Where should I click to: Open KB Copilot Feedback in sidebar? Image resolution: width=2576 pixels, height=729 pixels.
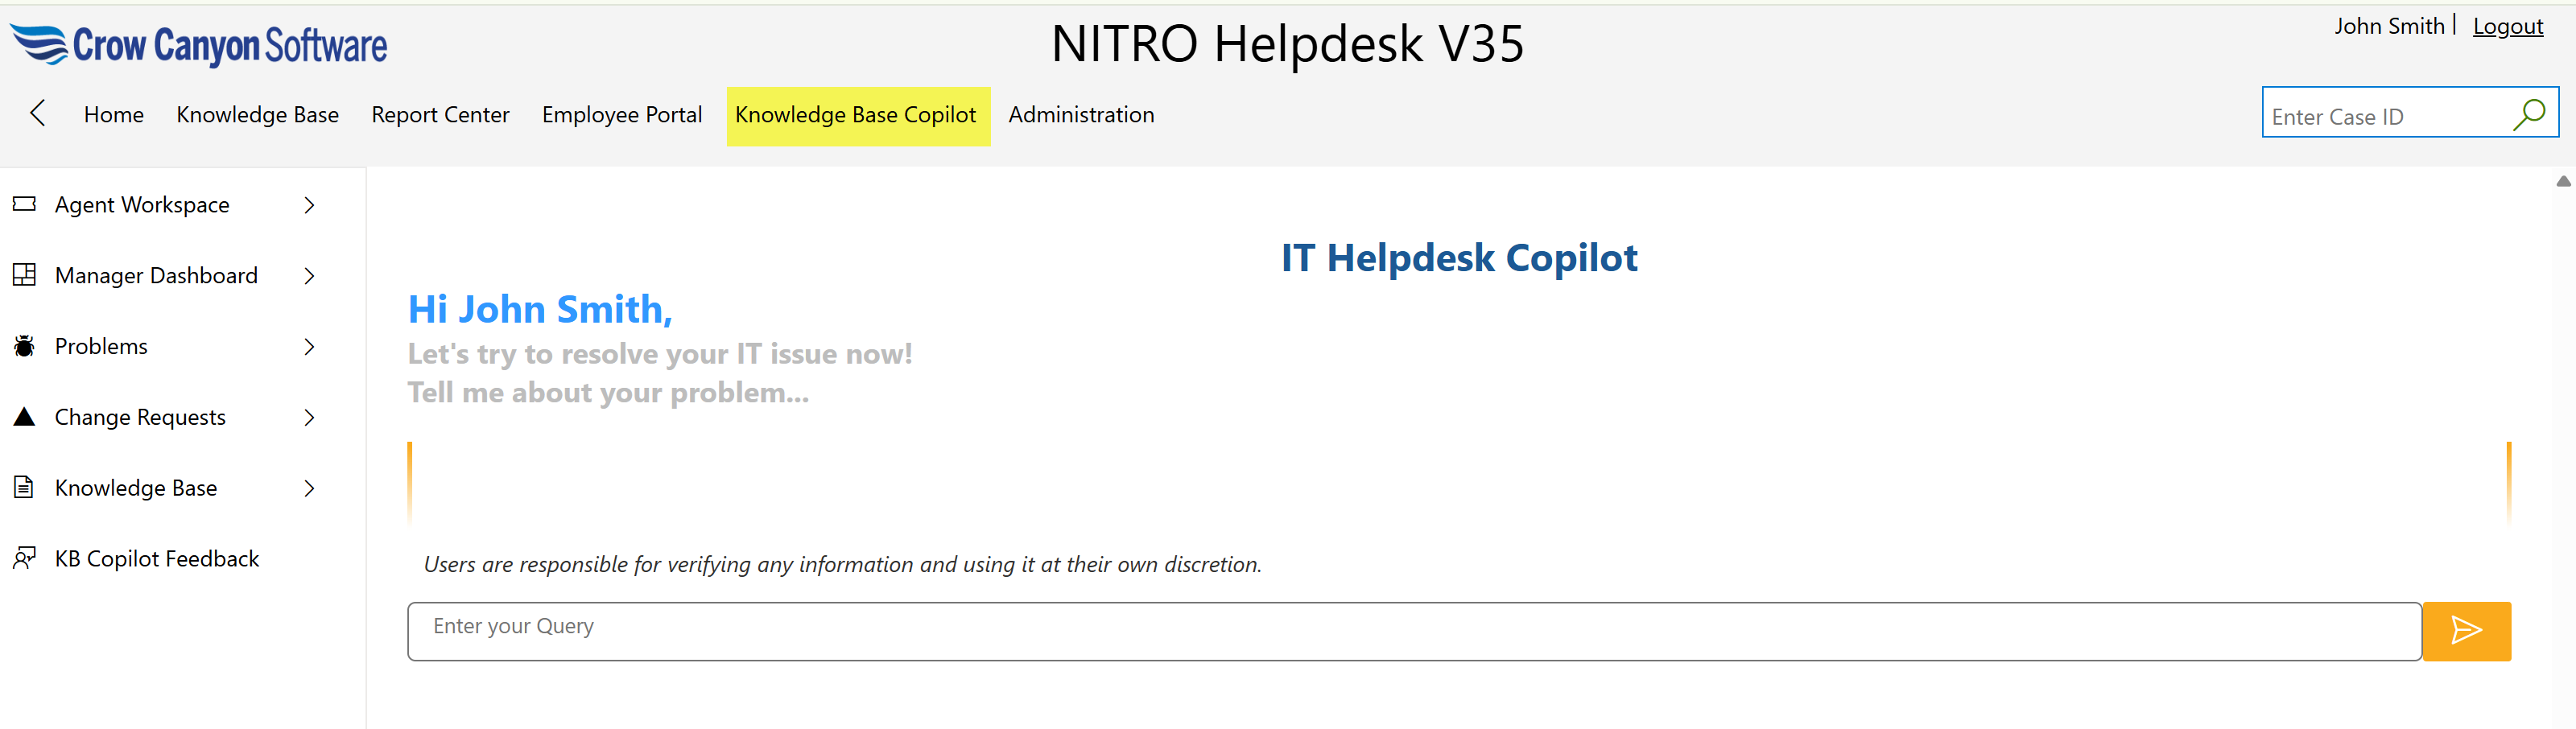click(x=157, y=558)
